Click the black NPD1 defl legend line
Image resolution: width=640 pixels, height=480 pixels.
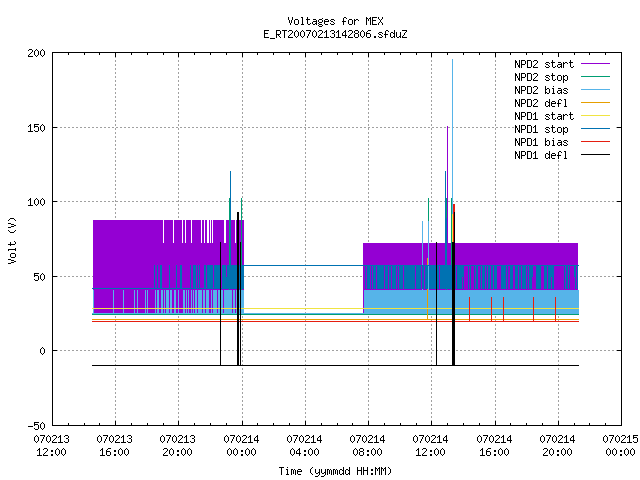[x=595, y=155]
